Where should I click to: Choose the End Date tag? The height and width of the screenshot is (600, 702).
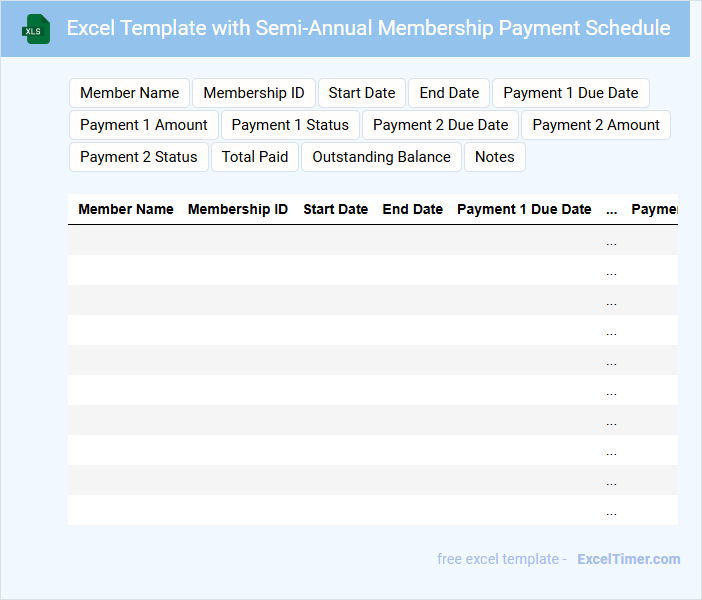pyautogui.click(x=449, y=93)
